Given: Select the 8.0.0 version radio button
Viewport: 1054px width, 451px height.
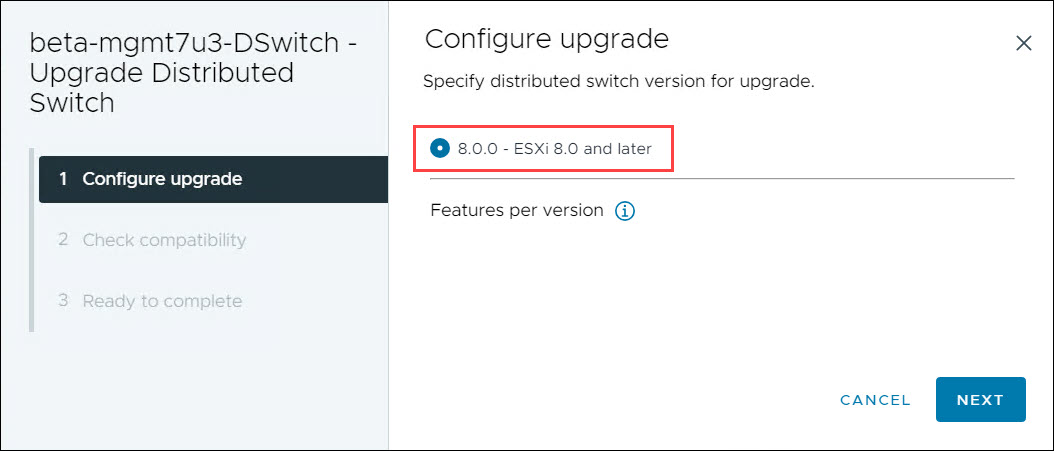Looking at the screenshot, I should pos(440,149).
